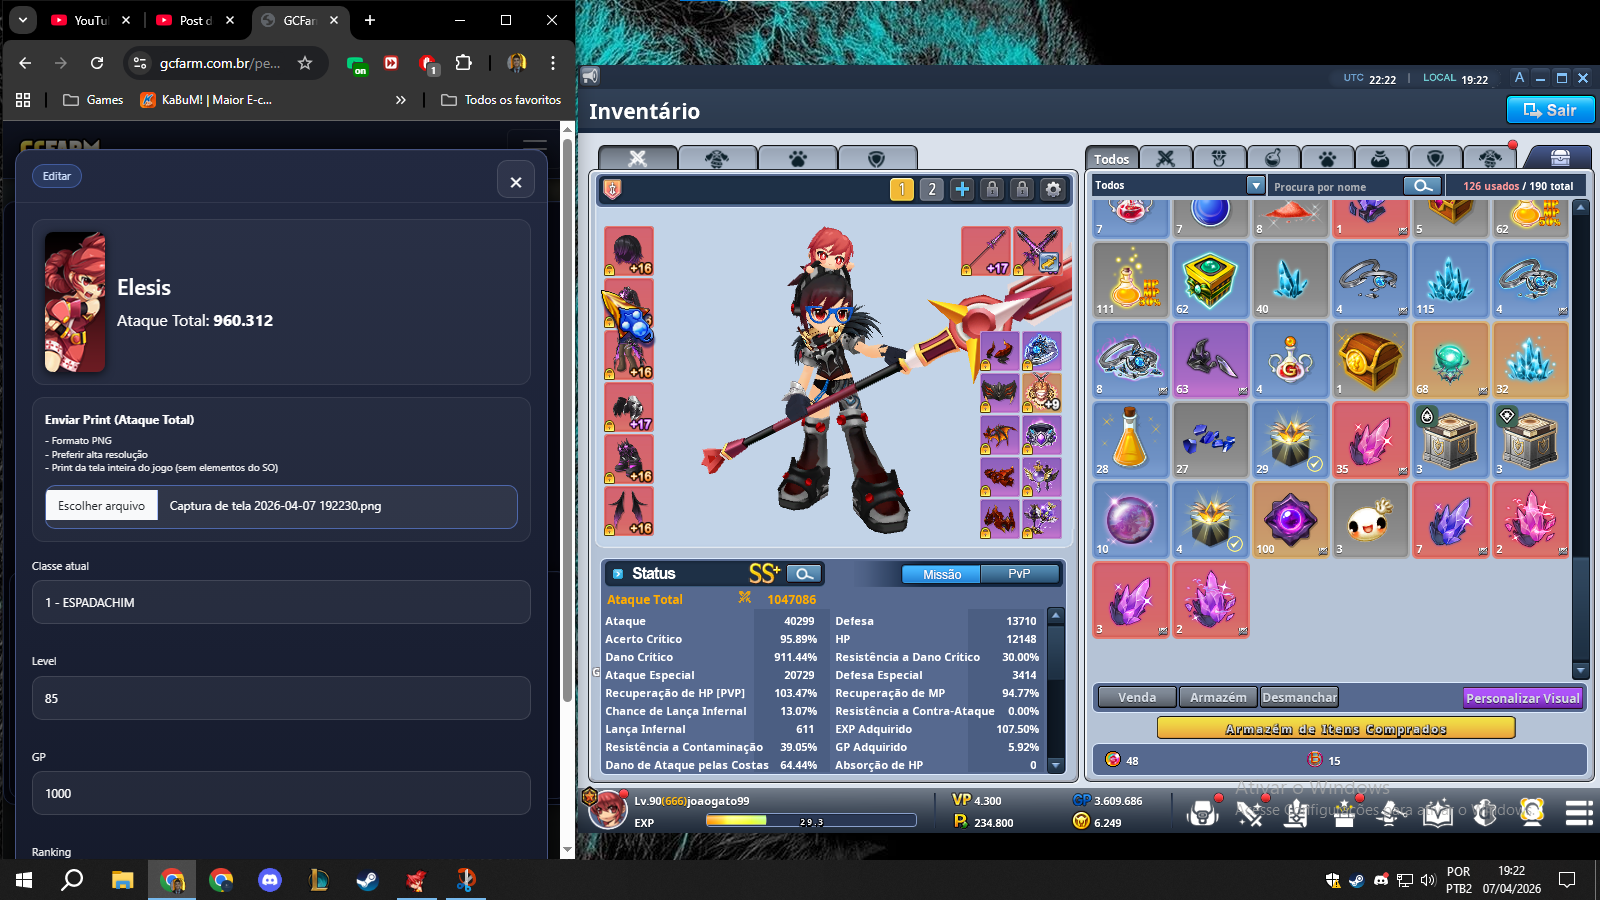Select the purple hexagon gem item with 100
Screen dimensions: 1600x900
(1290, 520)
